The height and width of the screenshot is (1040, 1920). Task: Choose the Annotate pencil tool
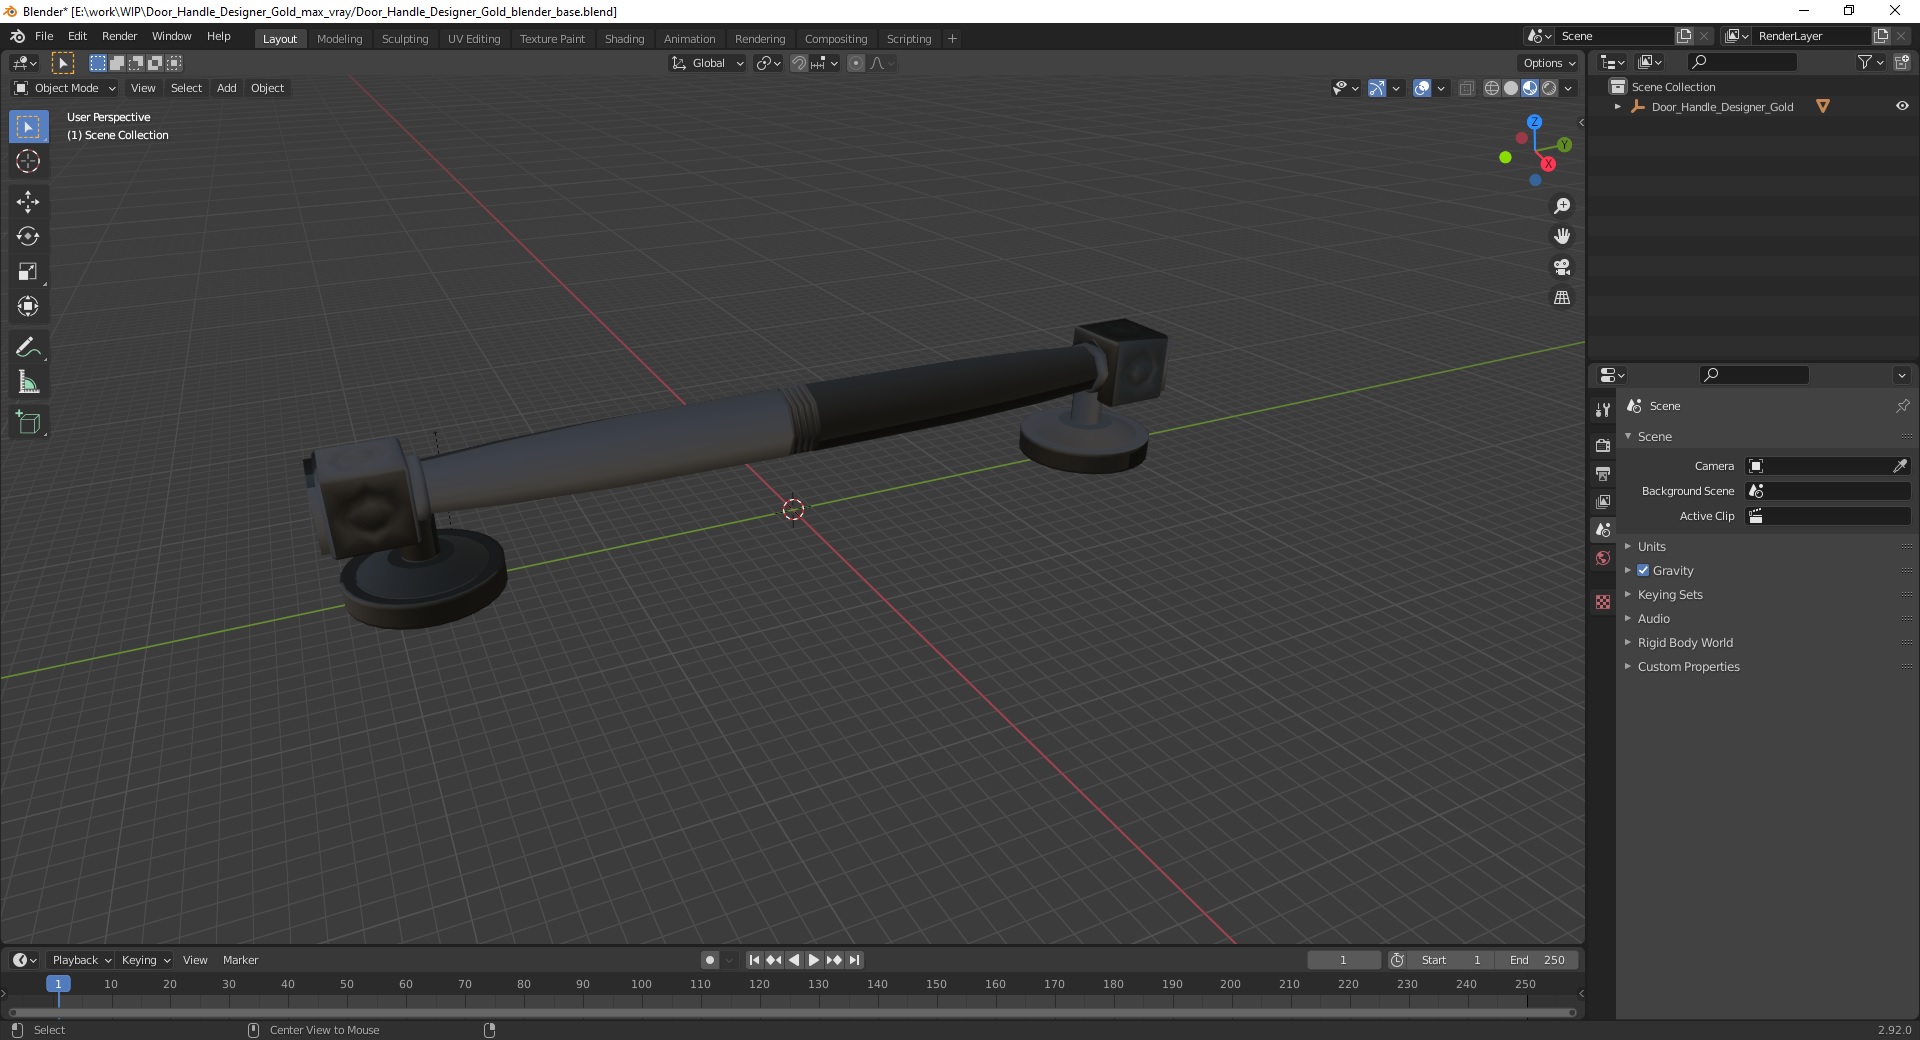coord(28,348)
